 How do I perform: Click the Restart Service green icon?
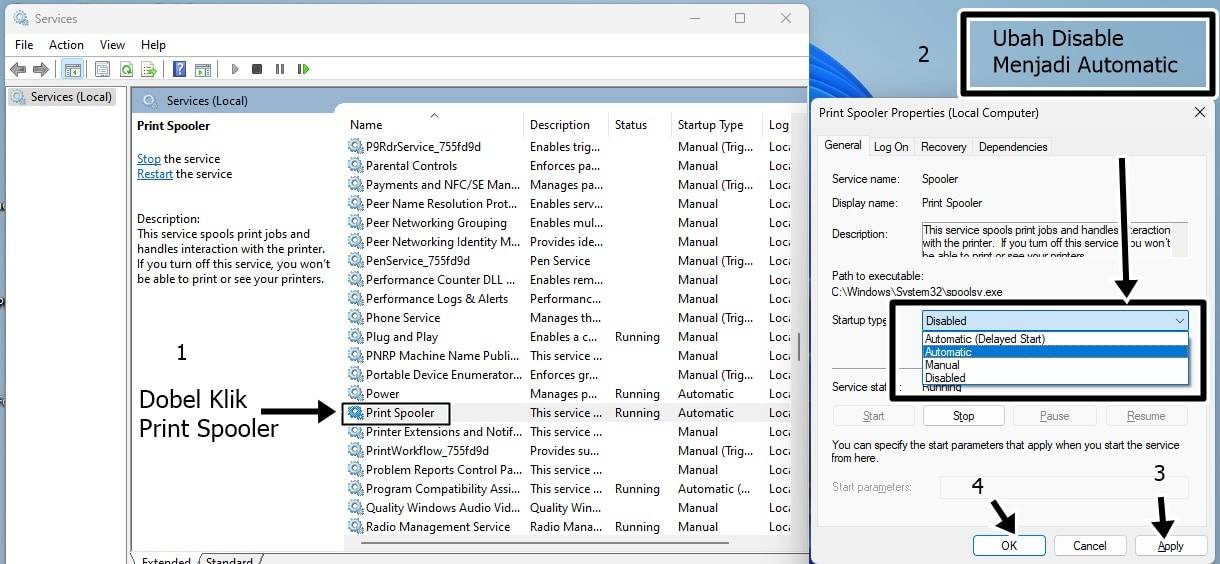click(x=304, y=69)
